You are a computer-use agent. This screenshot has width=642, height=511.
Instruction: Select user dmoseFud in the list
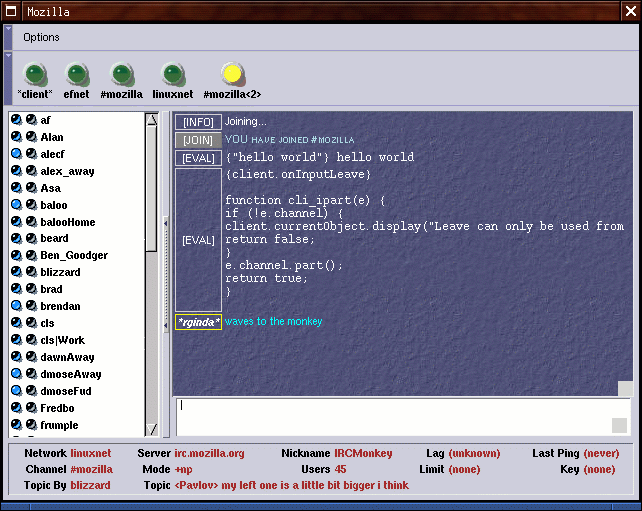tap(66, 391)
